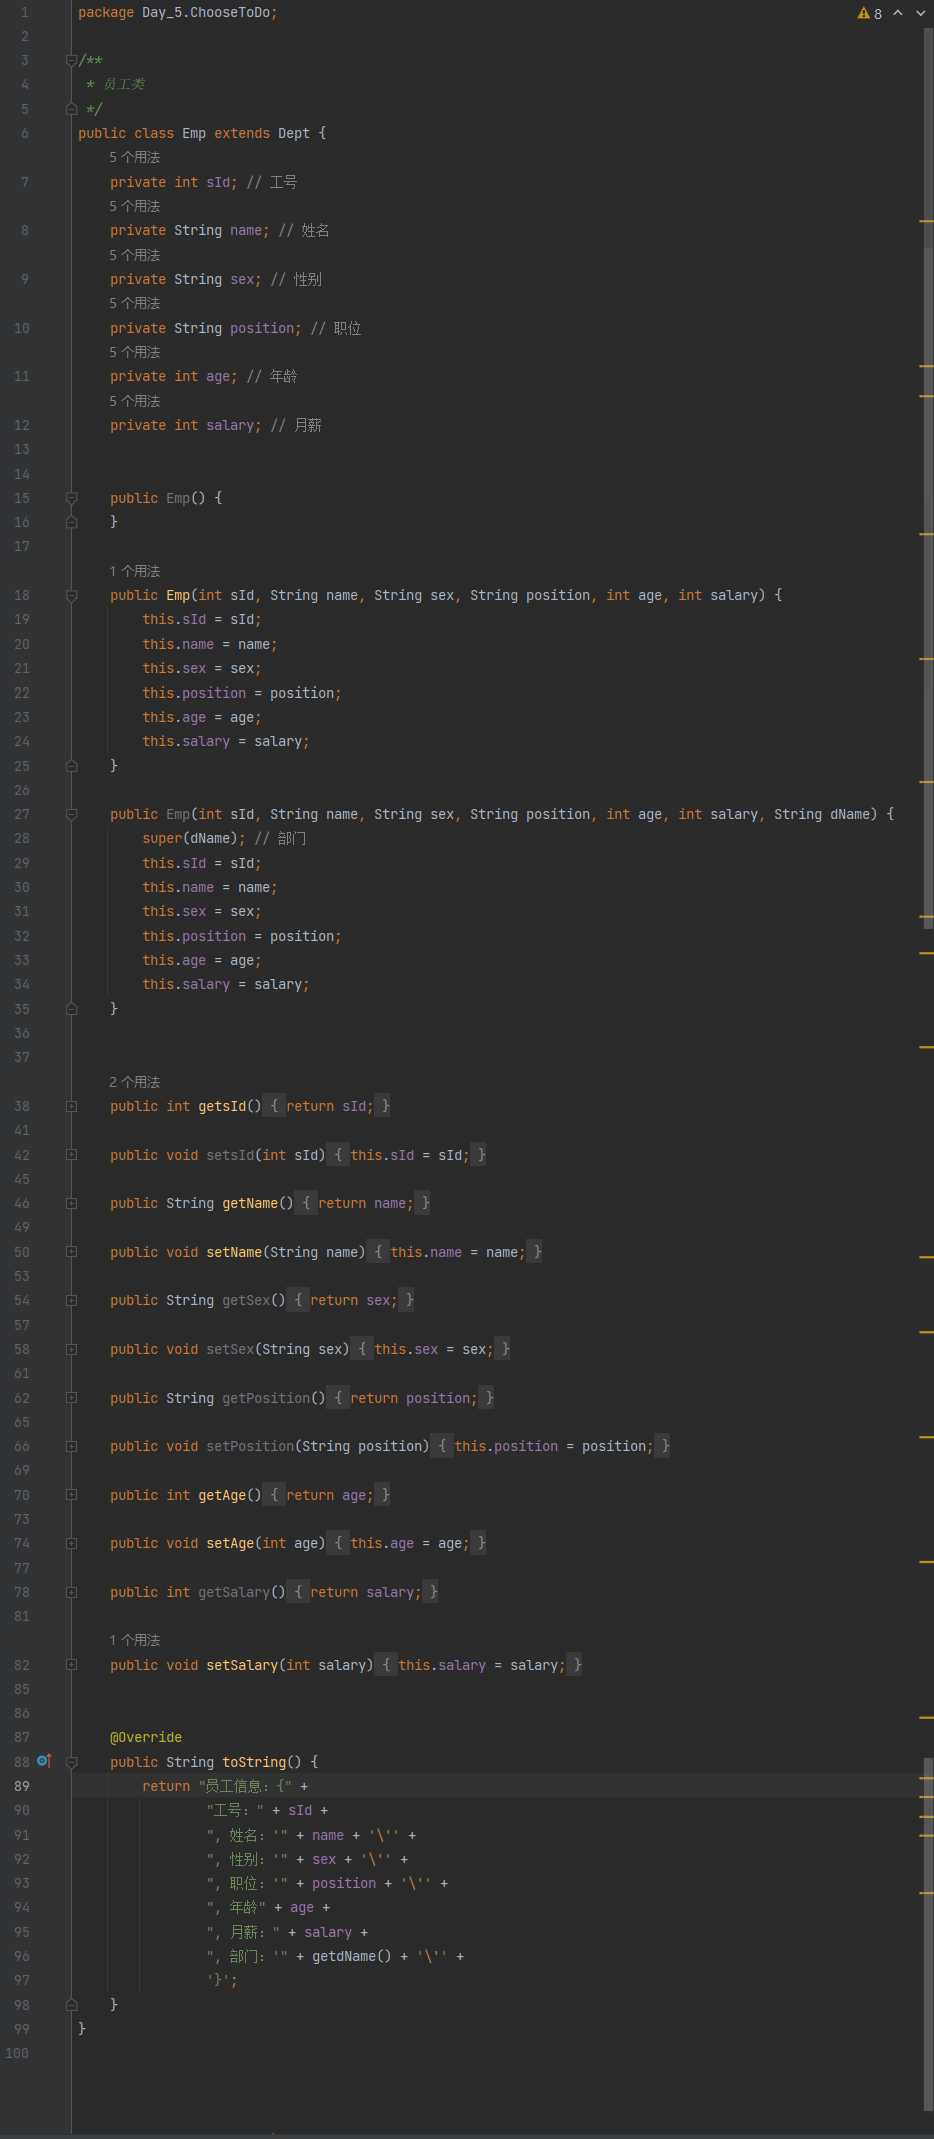The height and width of the screenshot is (2139, 934).
Task: Click 'toString' method name on line 88
Action: 254,1762
